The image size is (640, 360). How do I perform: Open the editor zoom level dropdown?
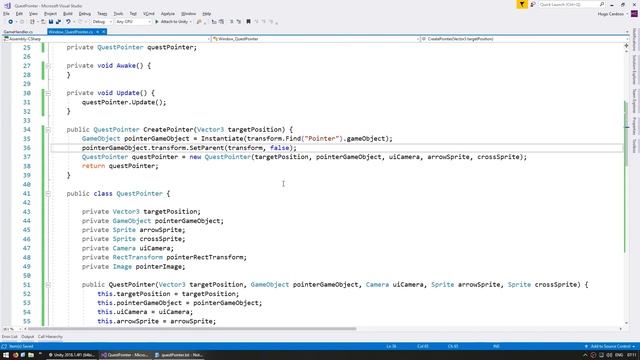11,329
